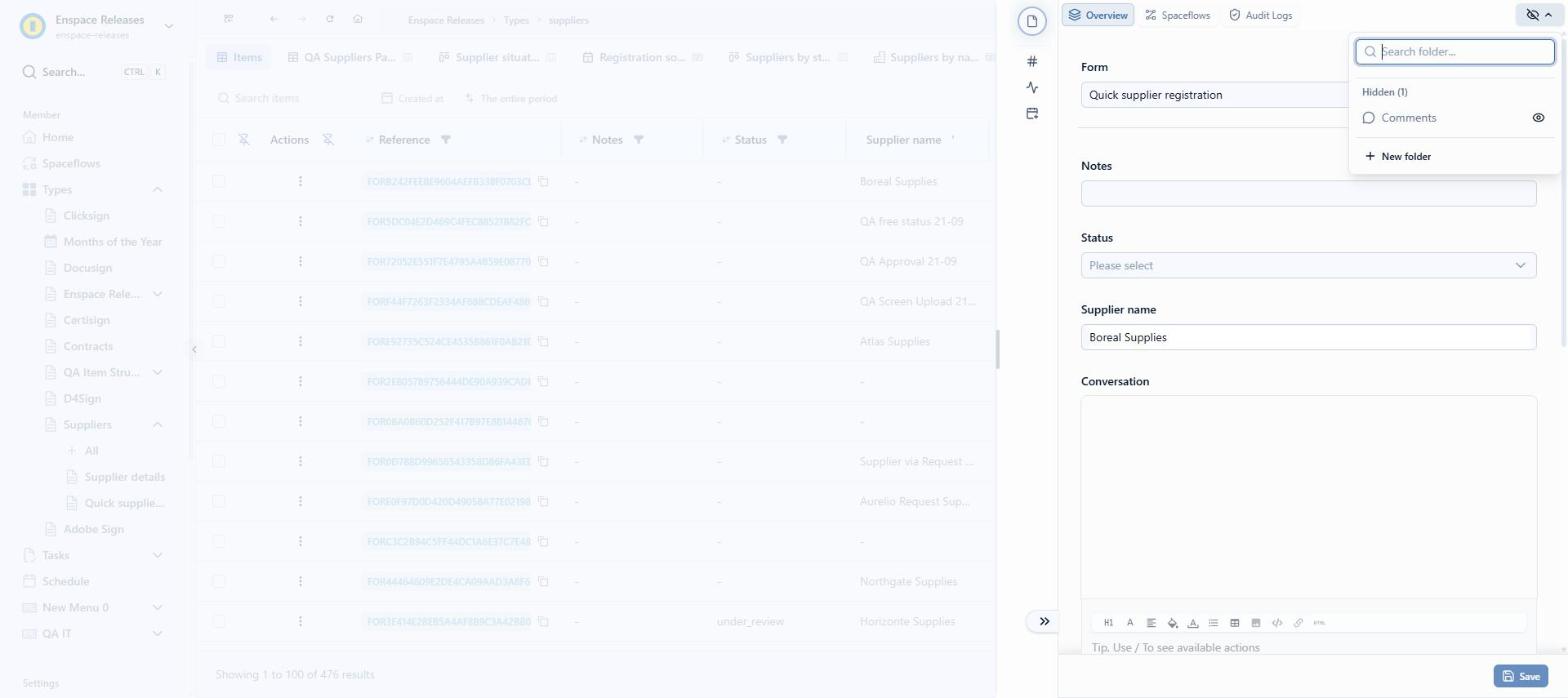Open the QA Suppliers Pa... tab
This screenshot has width=1568, height=698.
(x=350, y=58)
